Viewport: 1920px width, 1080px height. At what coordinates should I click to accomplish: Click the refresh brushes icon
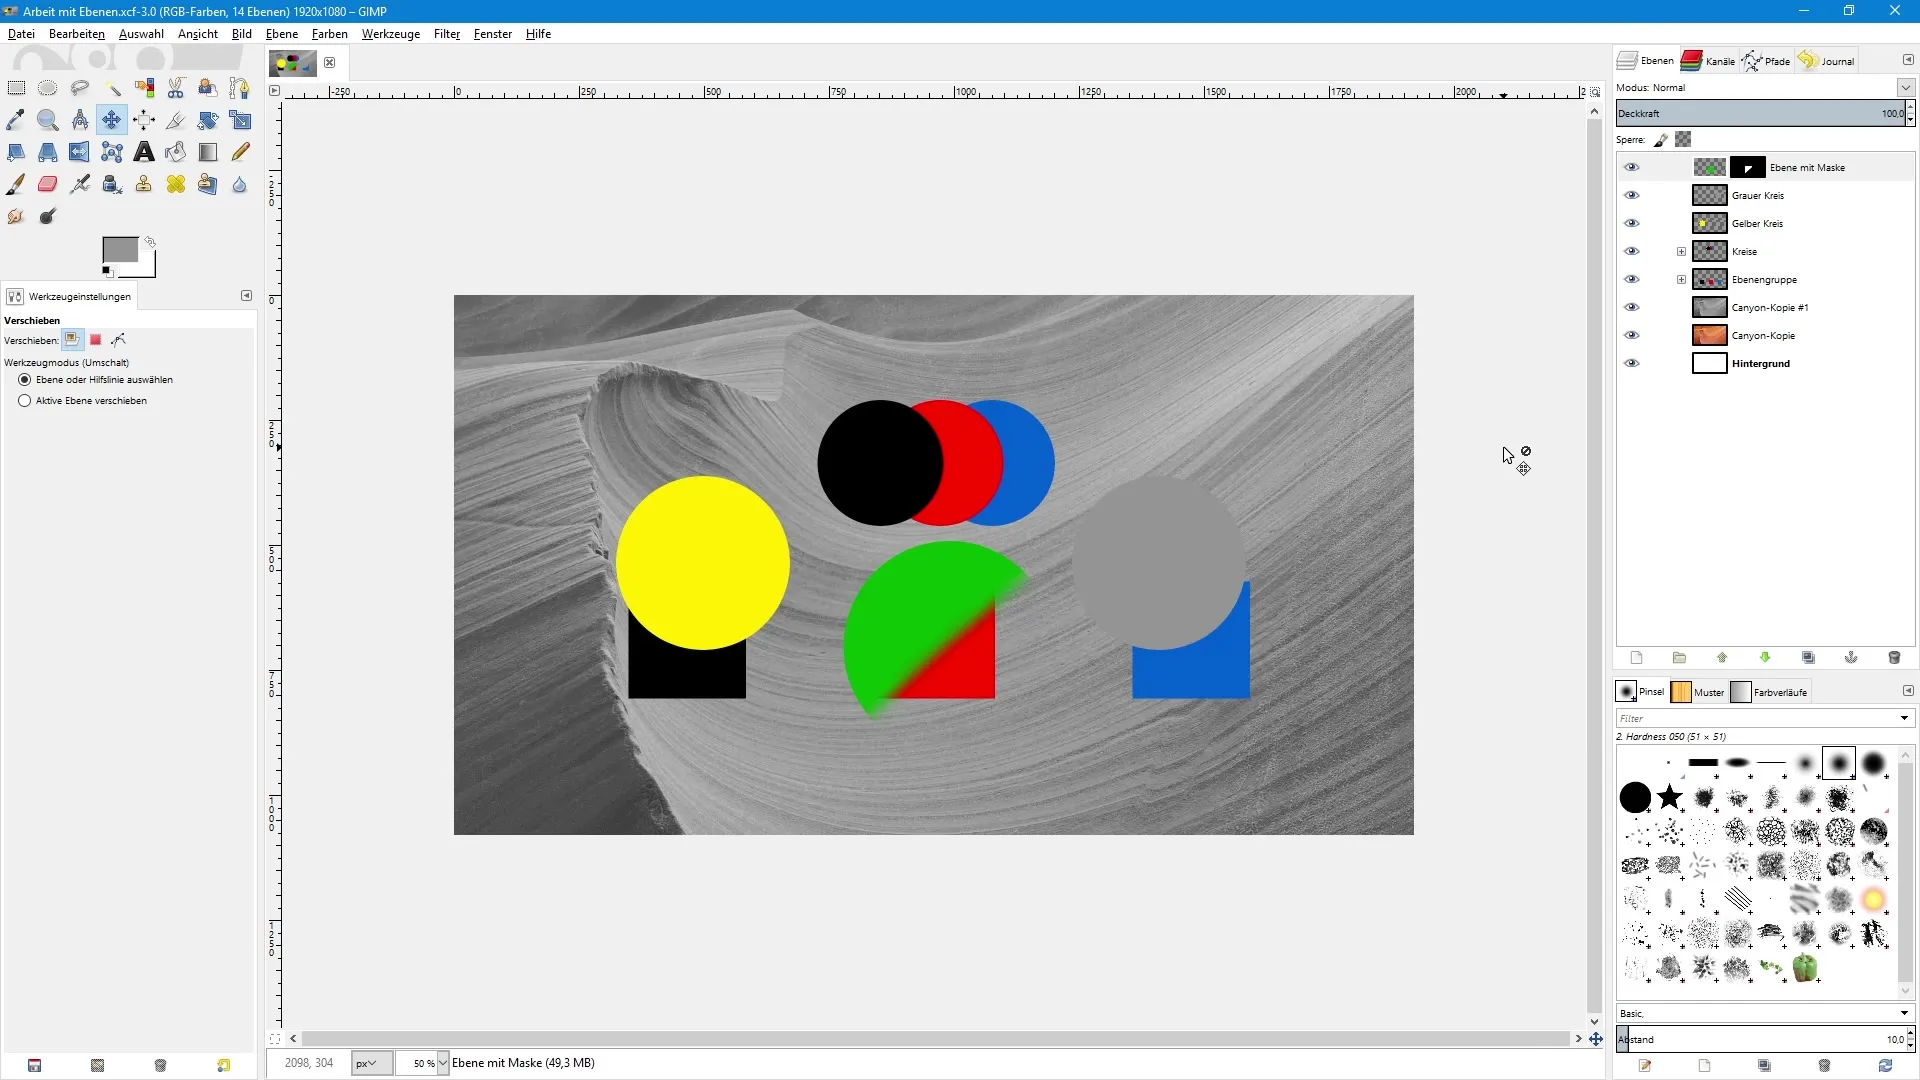coord(1885,1066)
